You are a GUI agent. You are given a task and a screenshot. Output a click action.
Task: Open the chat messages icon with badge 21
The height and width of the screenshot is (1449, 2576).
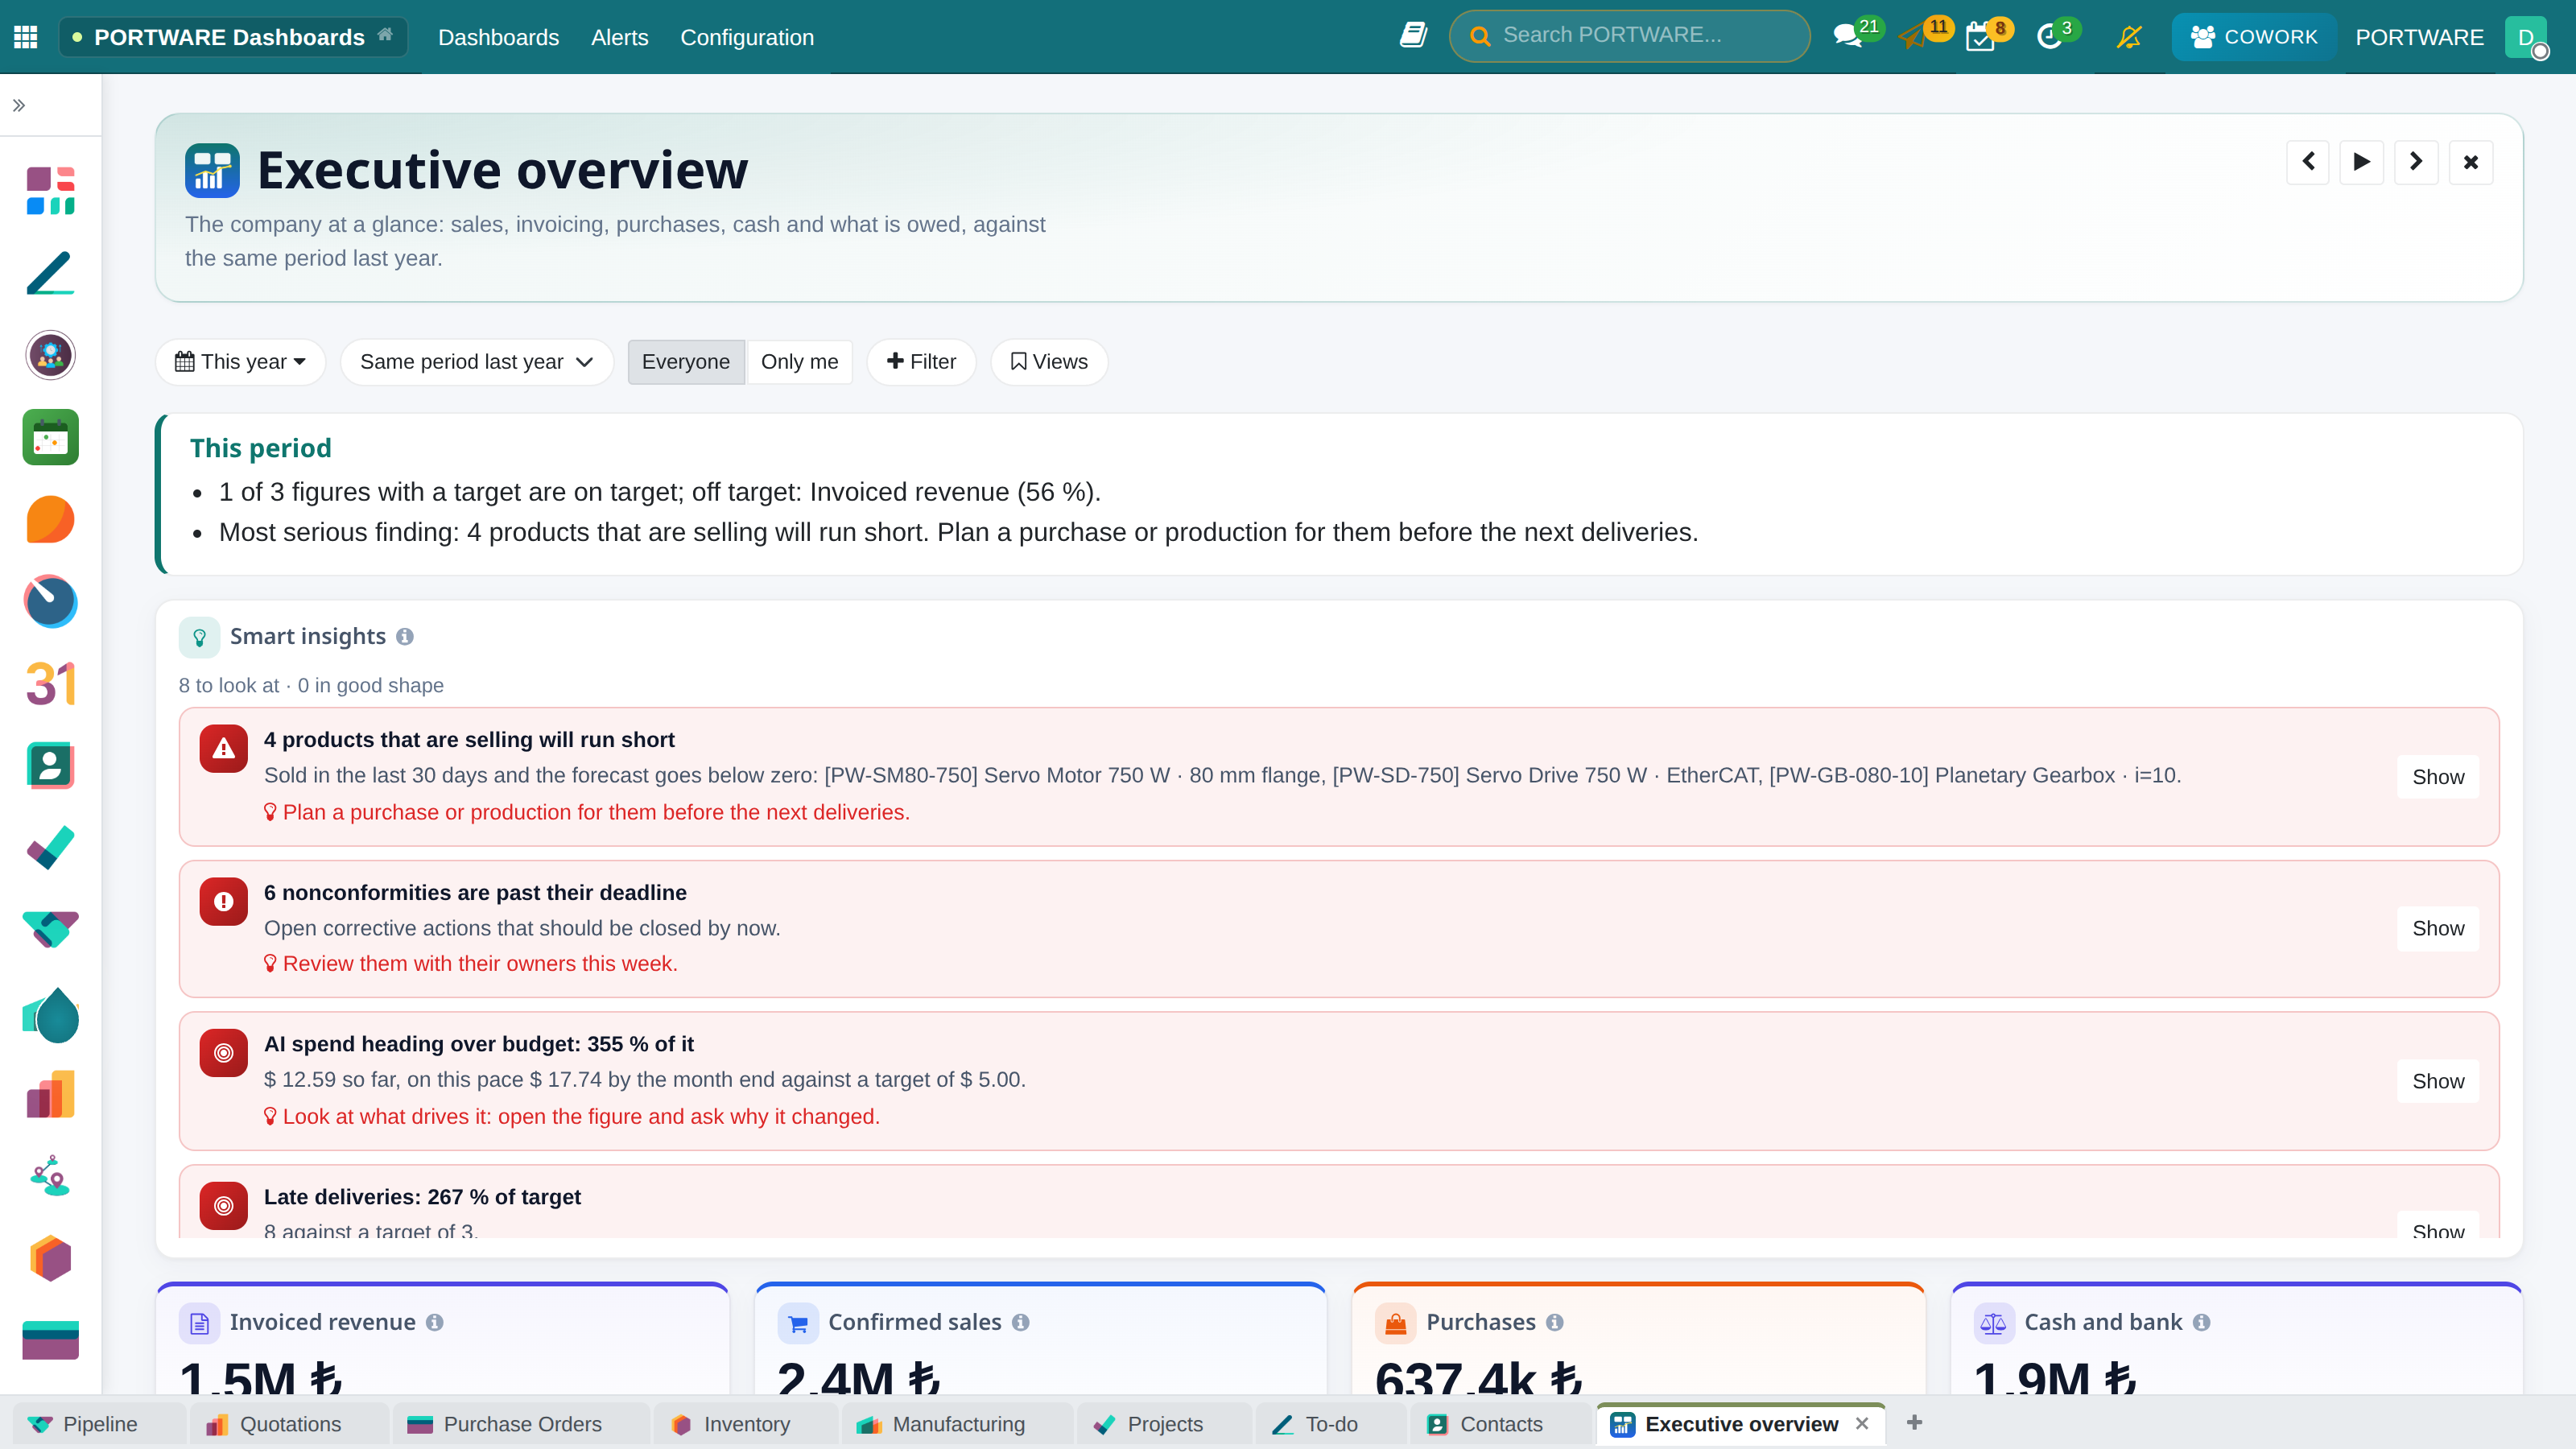click(1848, 37)
